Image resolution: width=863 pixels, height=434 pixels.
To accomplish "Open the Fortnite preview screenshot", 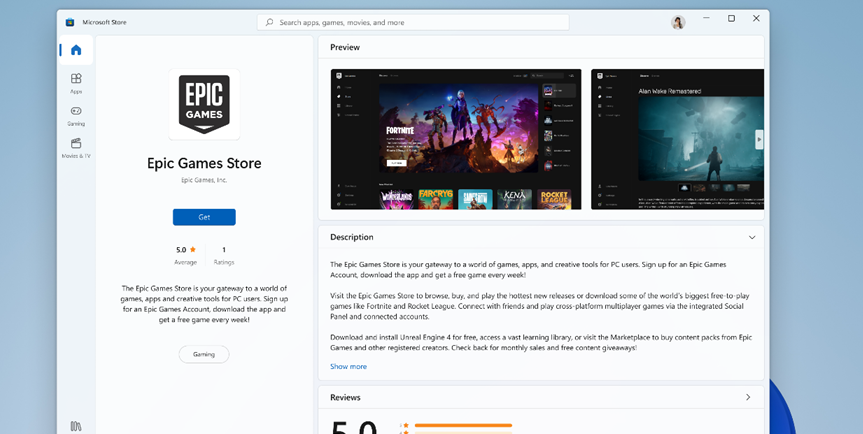I will (456, 139).
